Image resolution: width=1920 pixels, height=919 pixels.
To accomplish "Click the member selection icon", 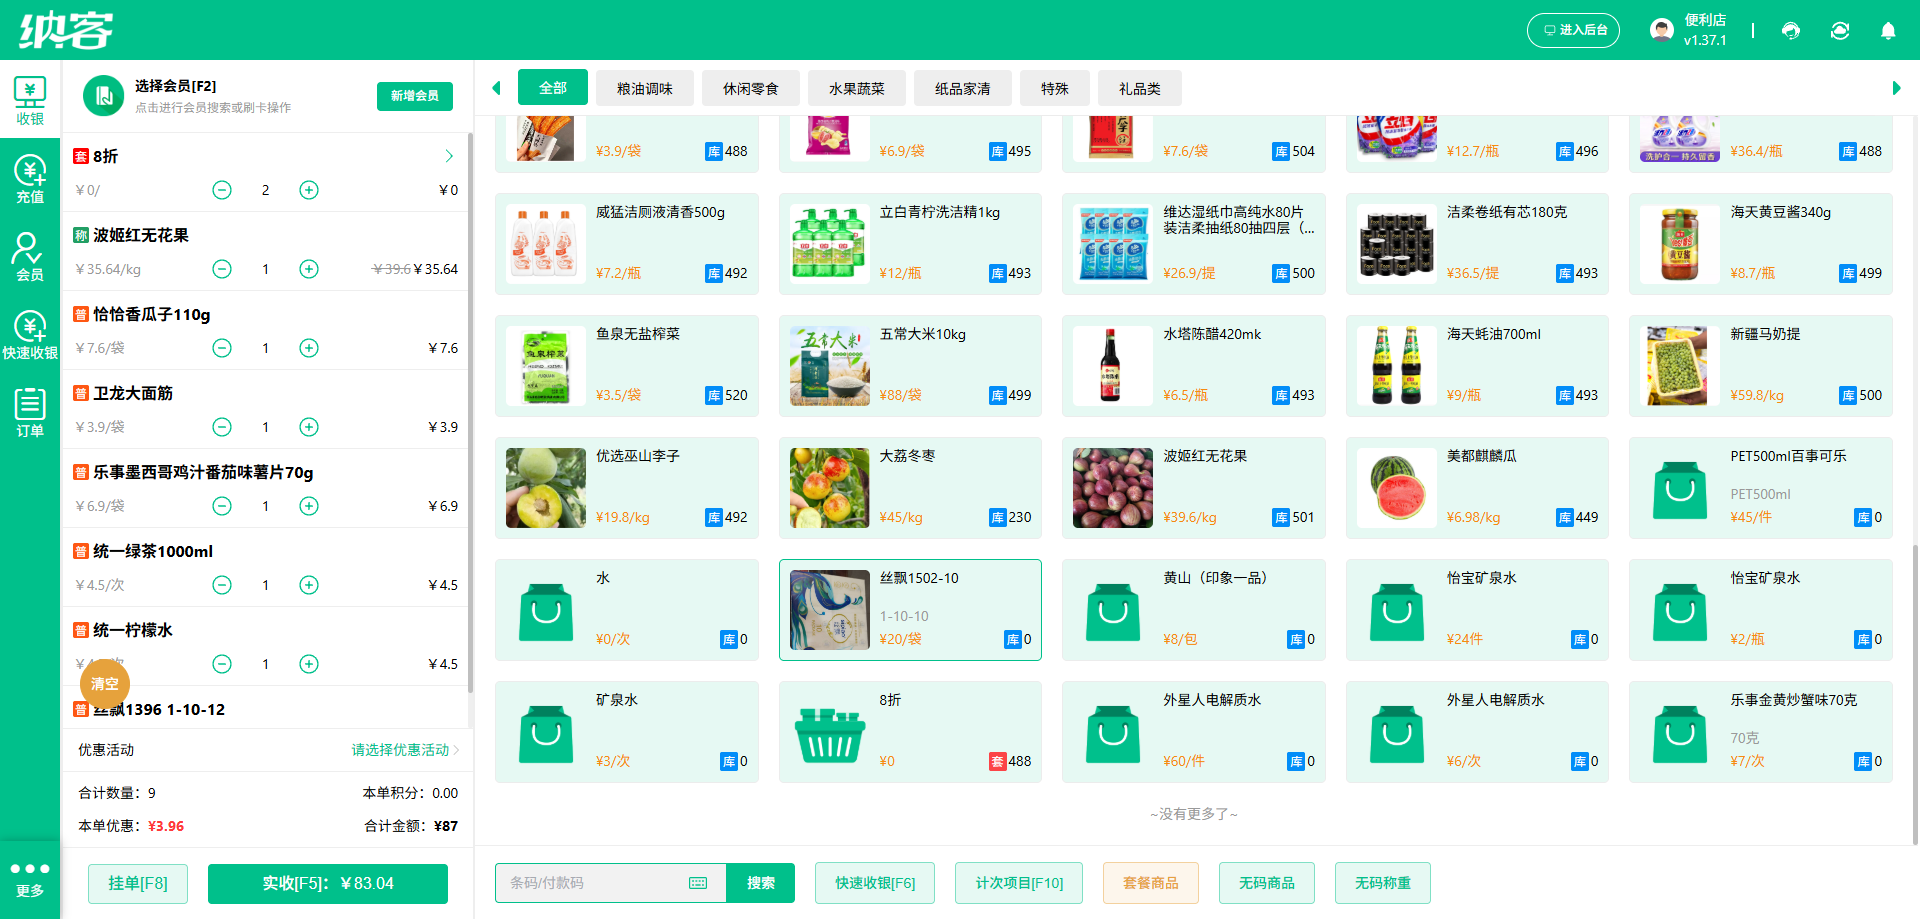I will (x=103, y=96).
